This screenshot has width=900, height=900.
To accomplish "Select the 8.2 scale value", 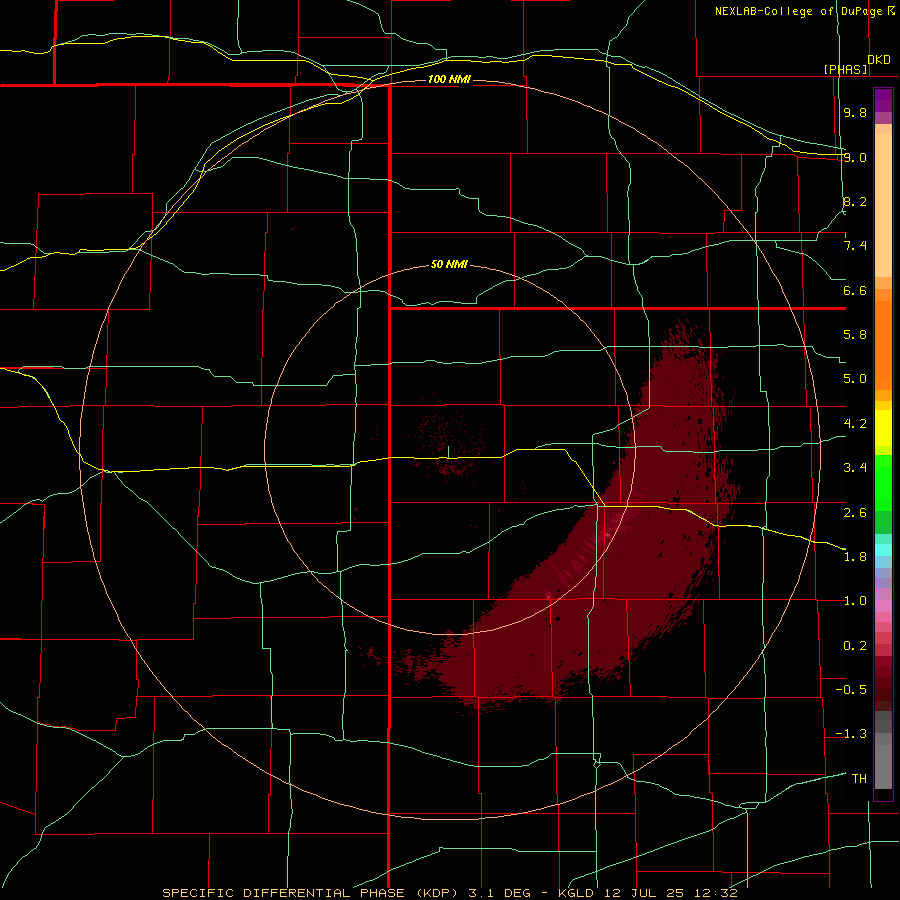I will coord(855,201).
